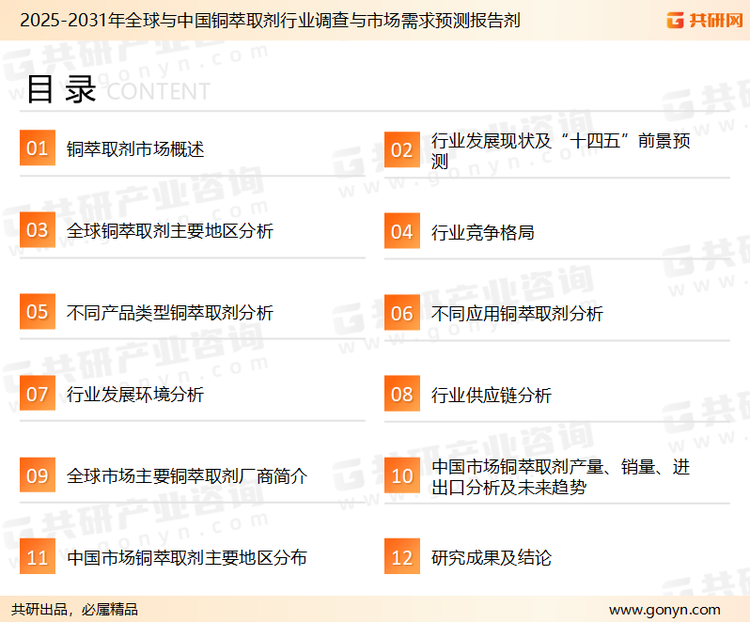Select the orange 10 number badge
The width and height of the screenshot is (750, 622).
pos(402,476)
